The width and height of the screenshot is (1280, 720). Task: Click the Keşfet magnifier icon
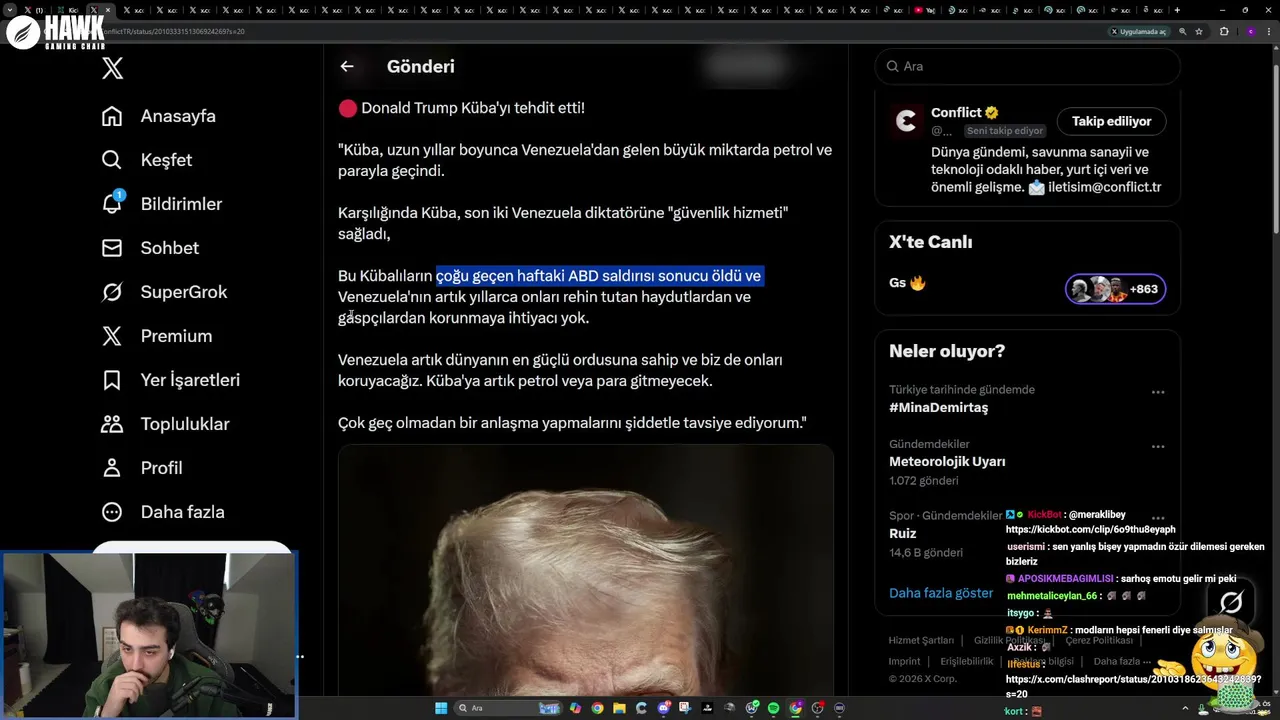[112, 160]
